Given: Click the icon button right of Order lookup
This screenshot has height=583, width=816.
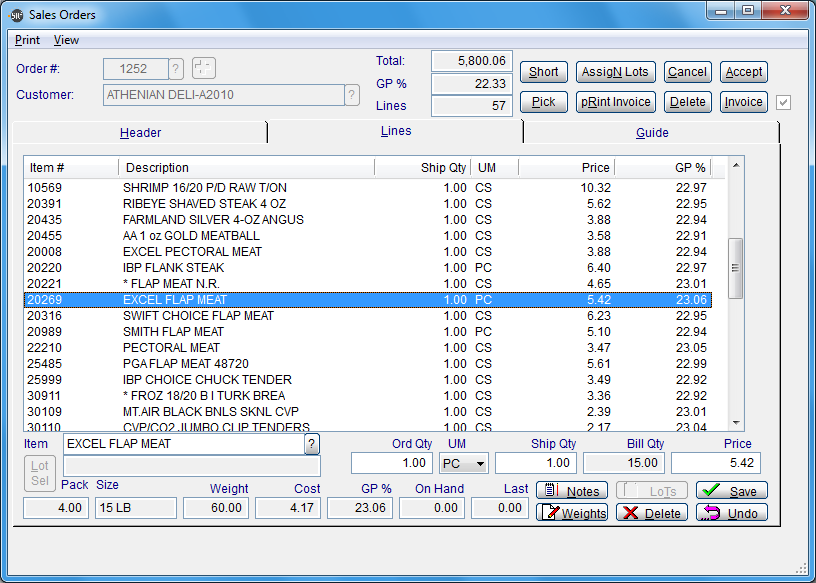Looking at the screenshot, I should [x=204, y=69].
